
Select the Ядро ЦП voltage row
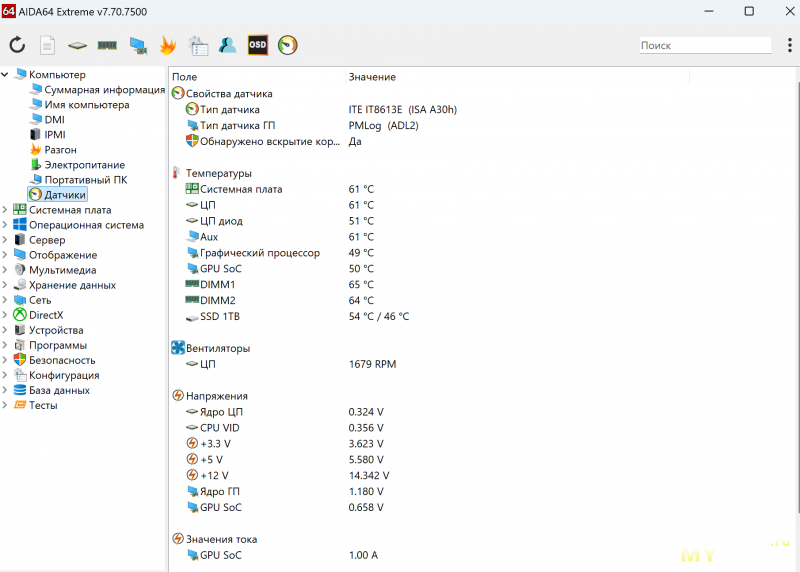point(285,412)
